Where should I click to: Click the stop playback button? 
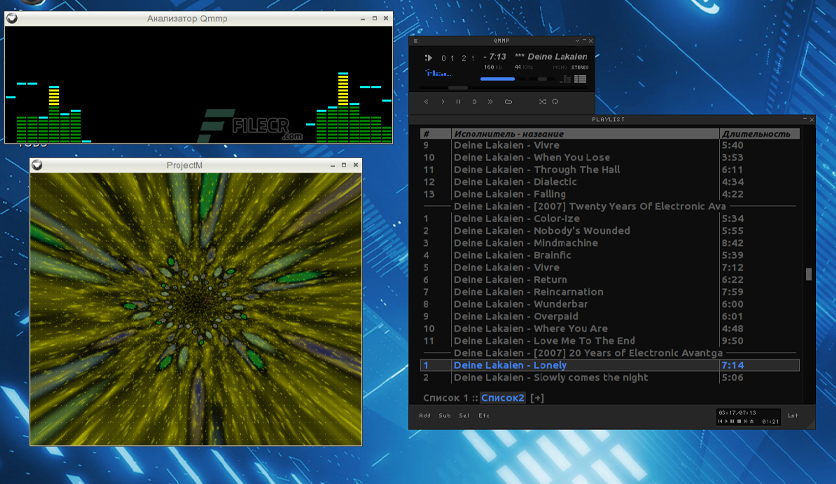click(x=474, y=101)
